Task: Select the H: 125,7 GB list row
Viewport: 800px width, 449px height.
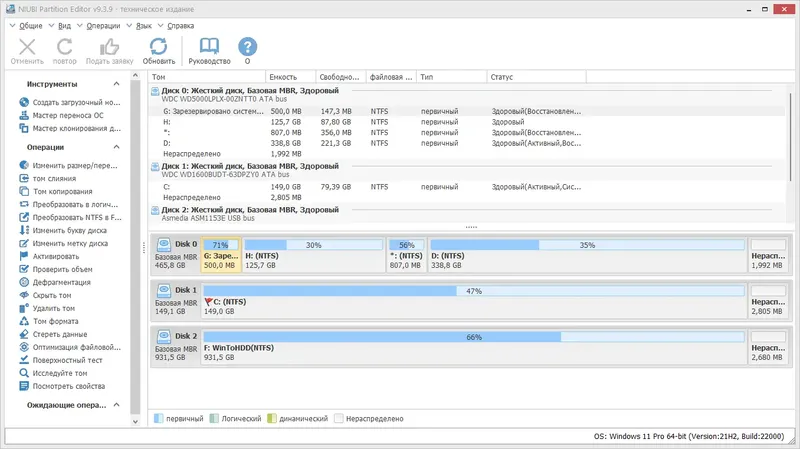Action: pos(467,122)
